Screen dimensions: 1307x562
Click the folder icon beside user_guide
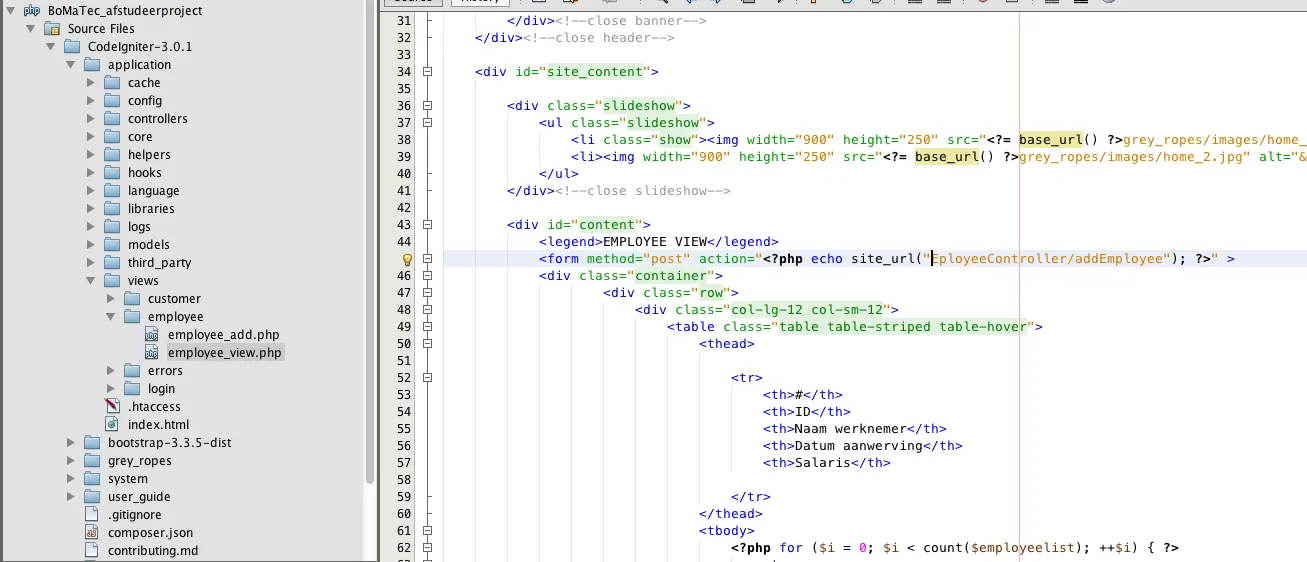pyautogui.click(x=92, y=497)
